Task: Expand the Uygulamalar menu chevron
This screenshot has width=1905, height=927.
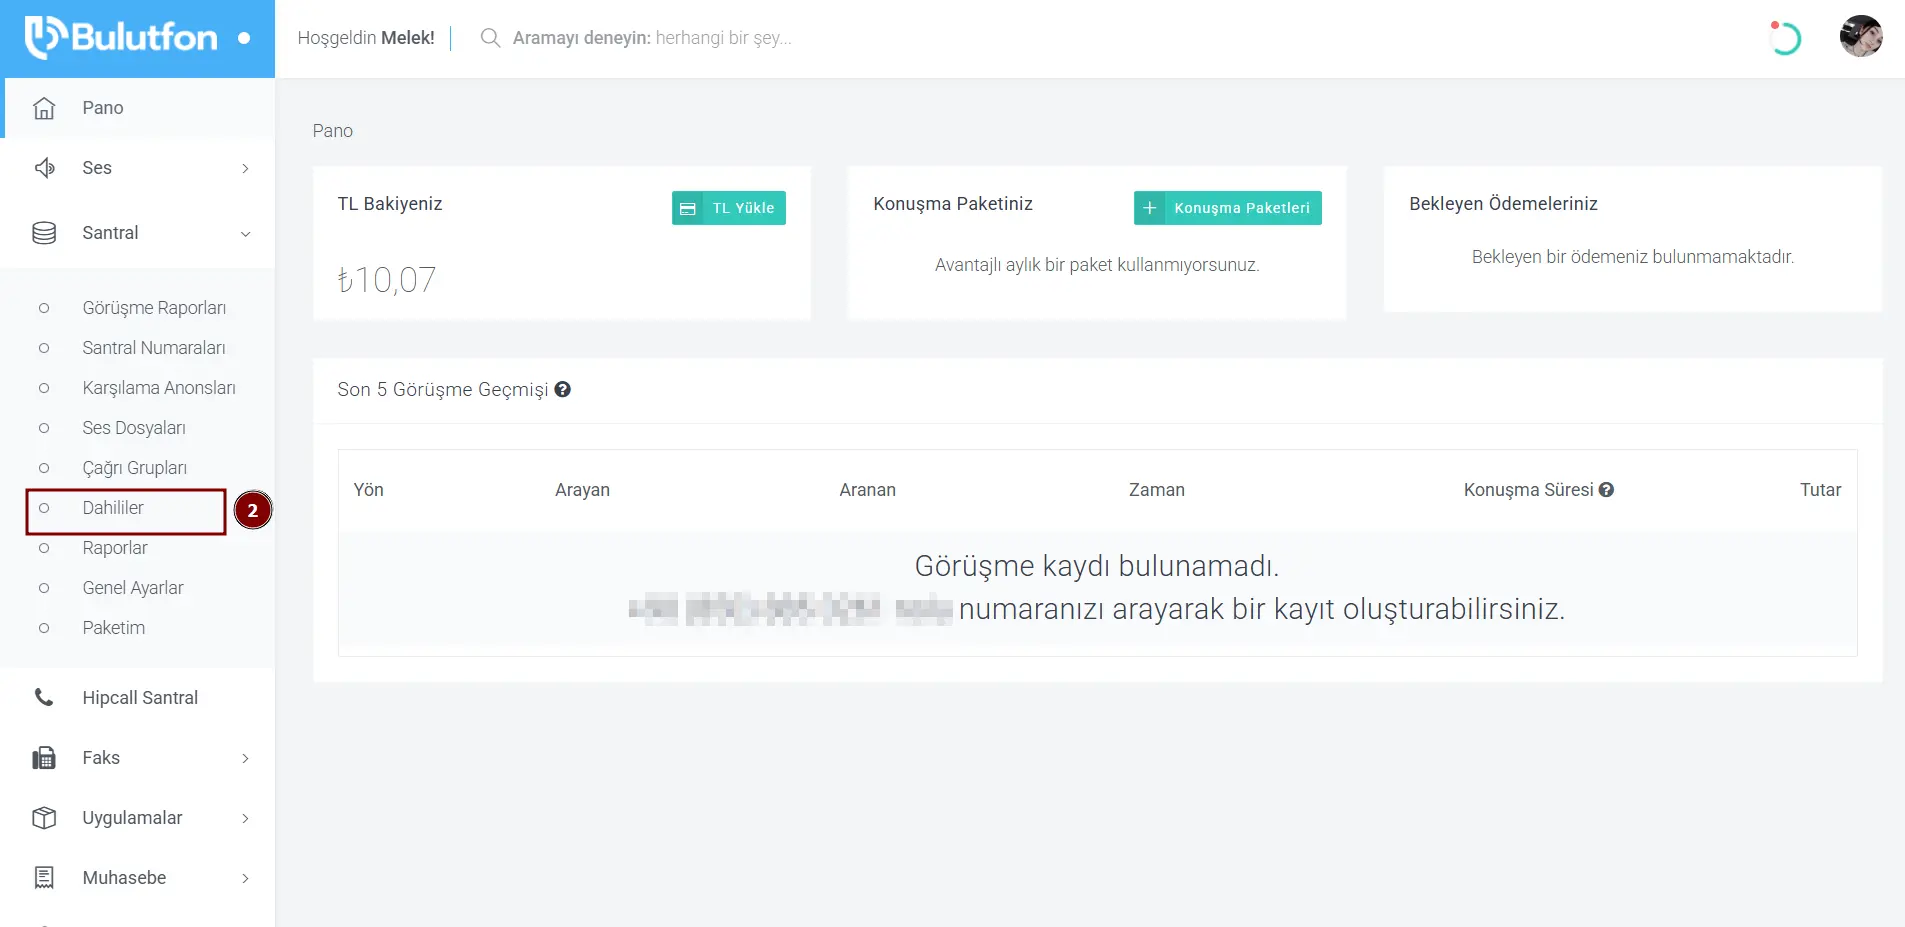Action: coord(245,818)
